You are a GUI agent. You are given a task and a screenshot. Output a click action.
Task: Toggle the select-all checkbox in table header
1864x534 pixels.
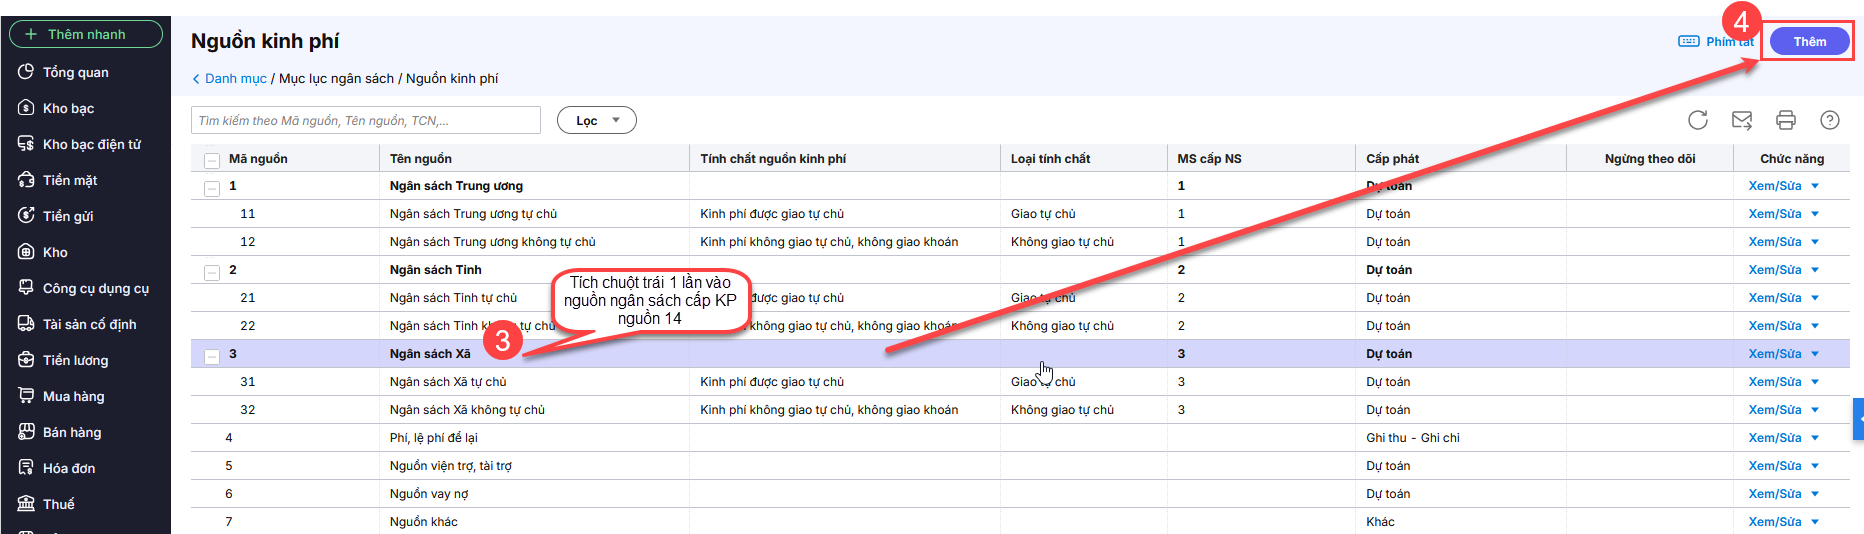click(211, 159)
